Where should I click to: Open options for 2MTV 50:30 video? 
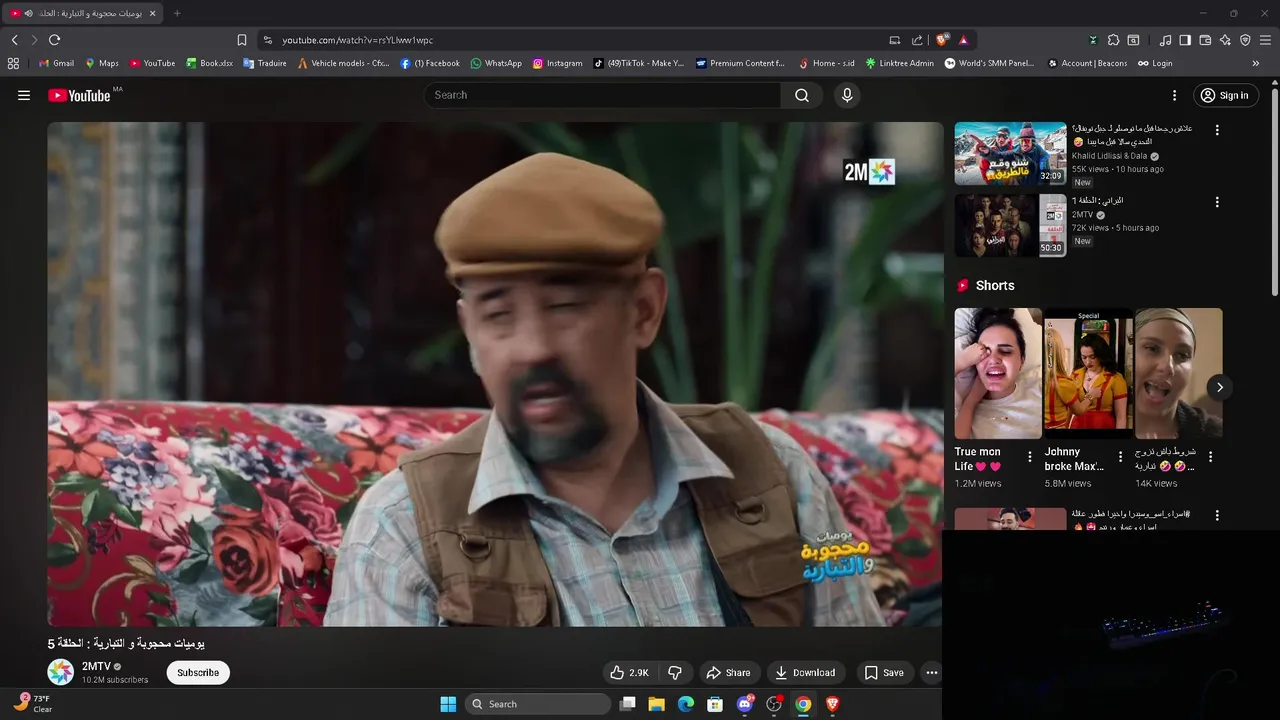click(1217, 202)
